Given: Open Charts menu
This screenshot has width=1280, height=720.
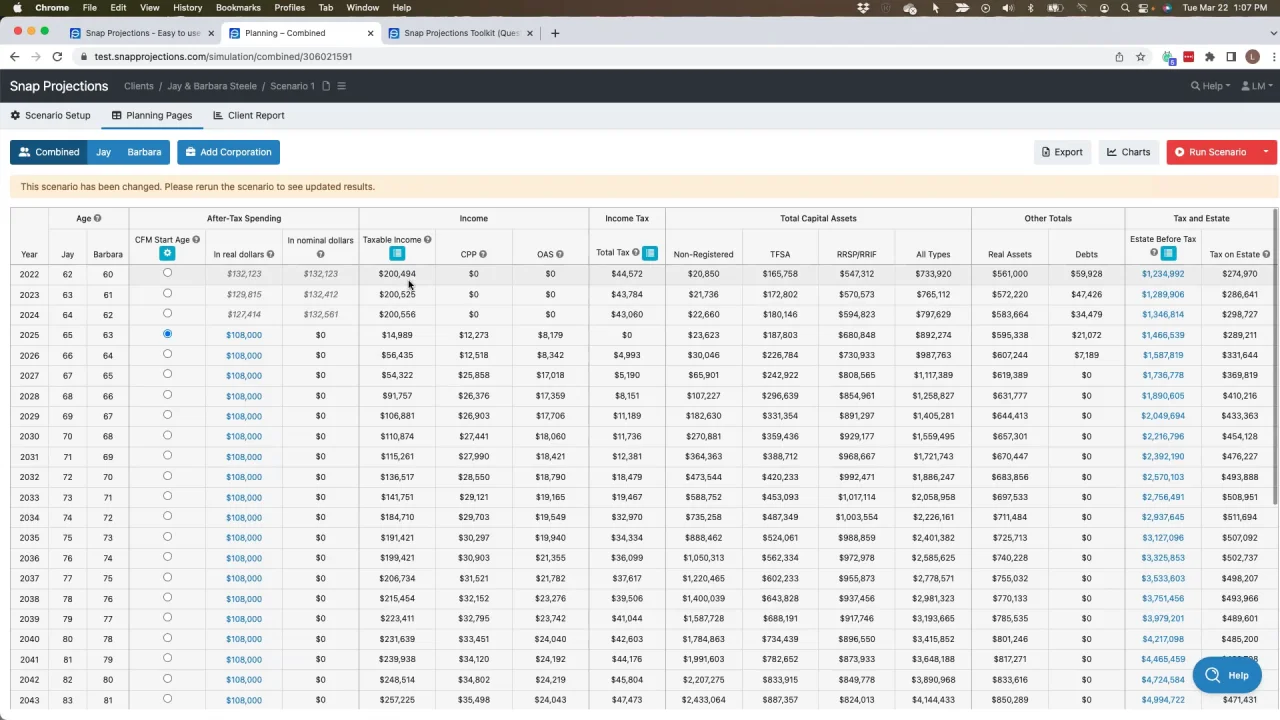Looking at the screenshot, I should click(1128, 152).
